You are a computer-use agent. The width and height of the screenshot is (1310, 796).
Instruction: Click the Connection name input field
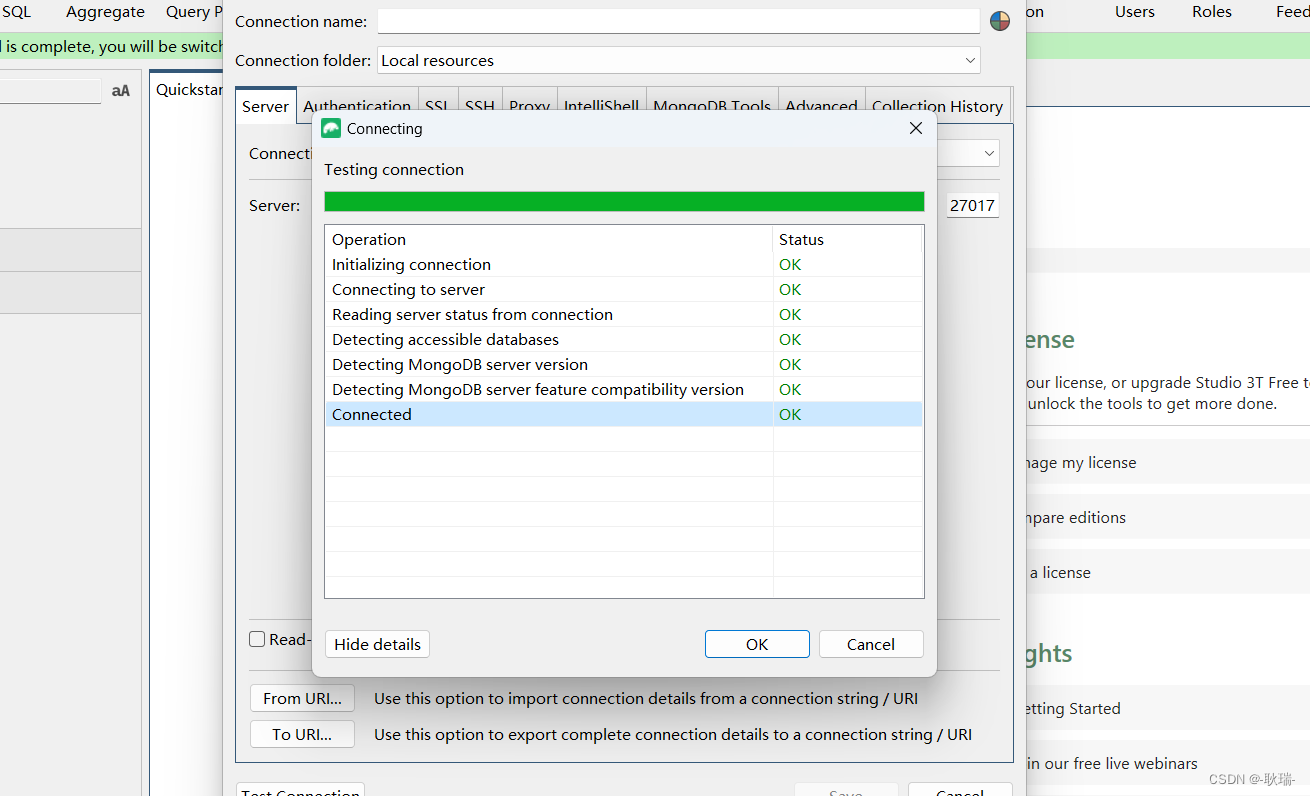[679, 21]
